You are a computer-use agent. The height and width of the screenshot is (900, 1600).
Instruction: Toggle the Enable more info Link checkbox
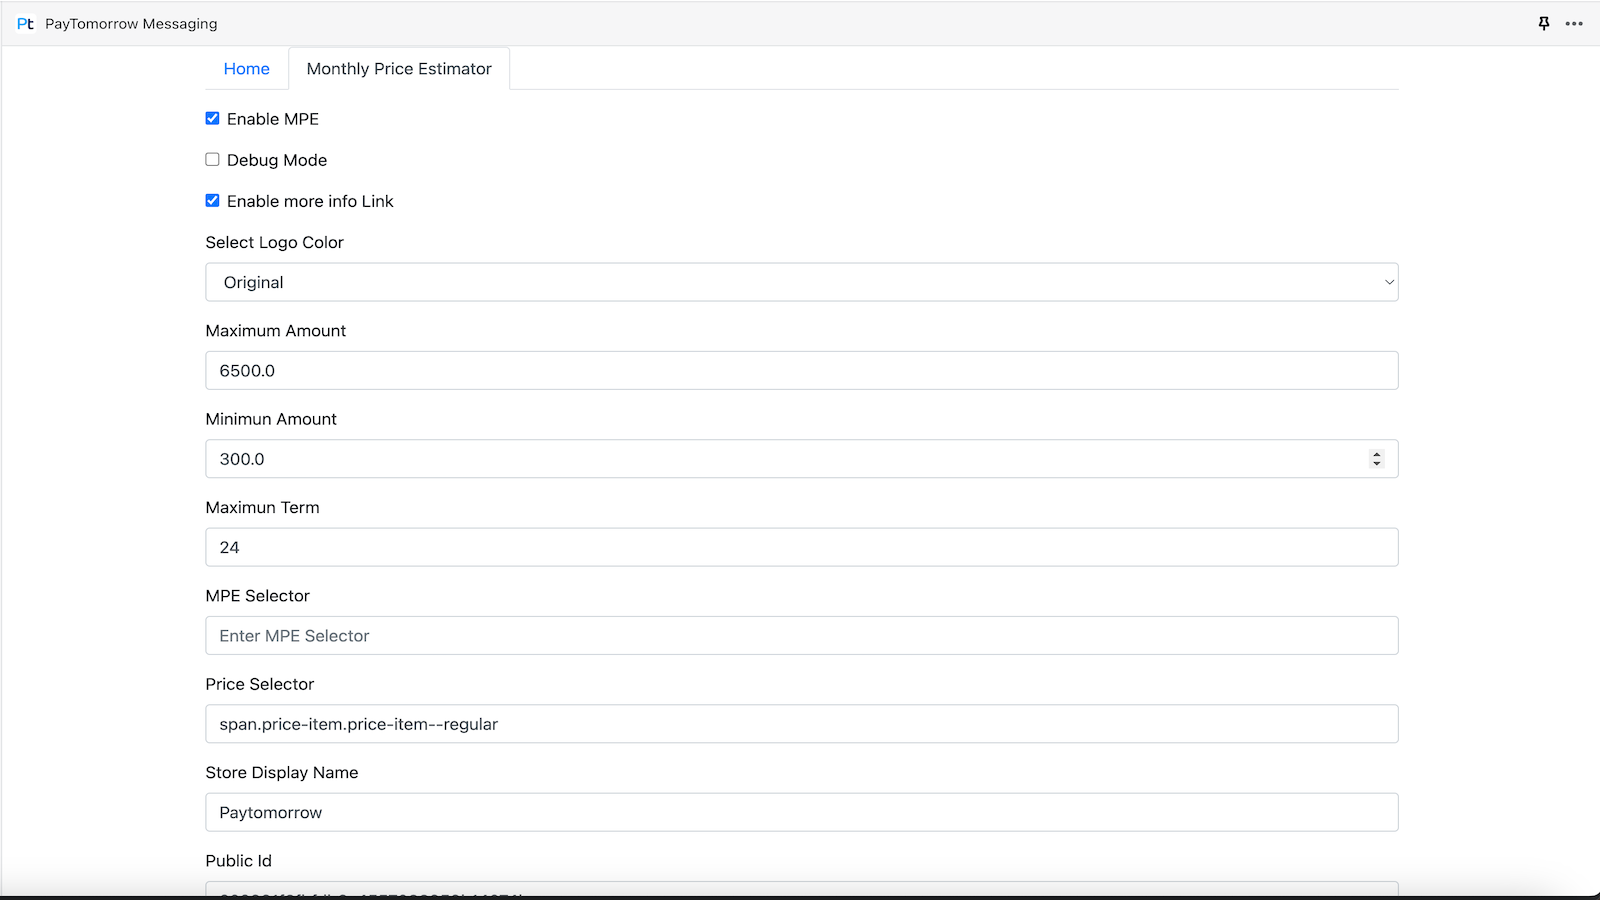[212, 201]
